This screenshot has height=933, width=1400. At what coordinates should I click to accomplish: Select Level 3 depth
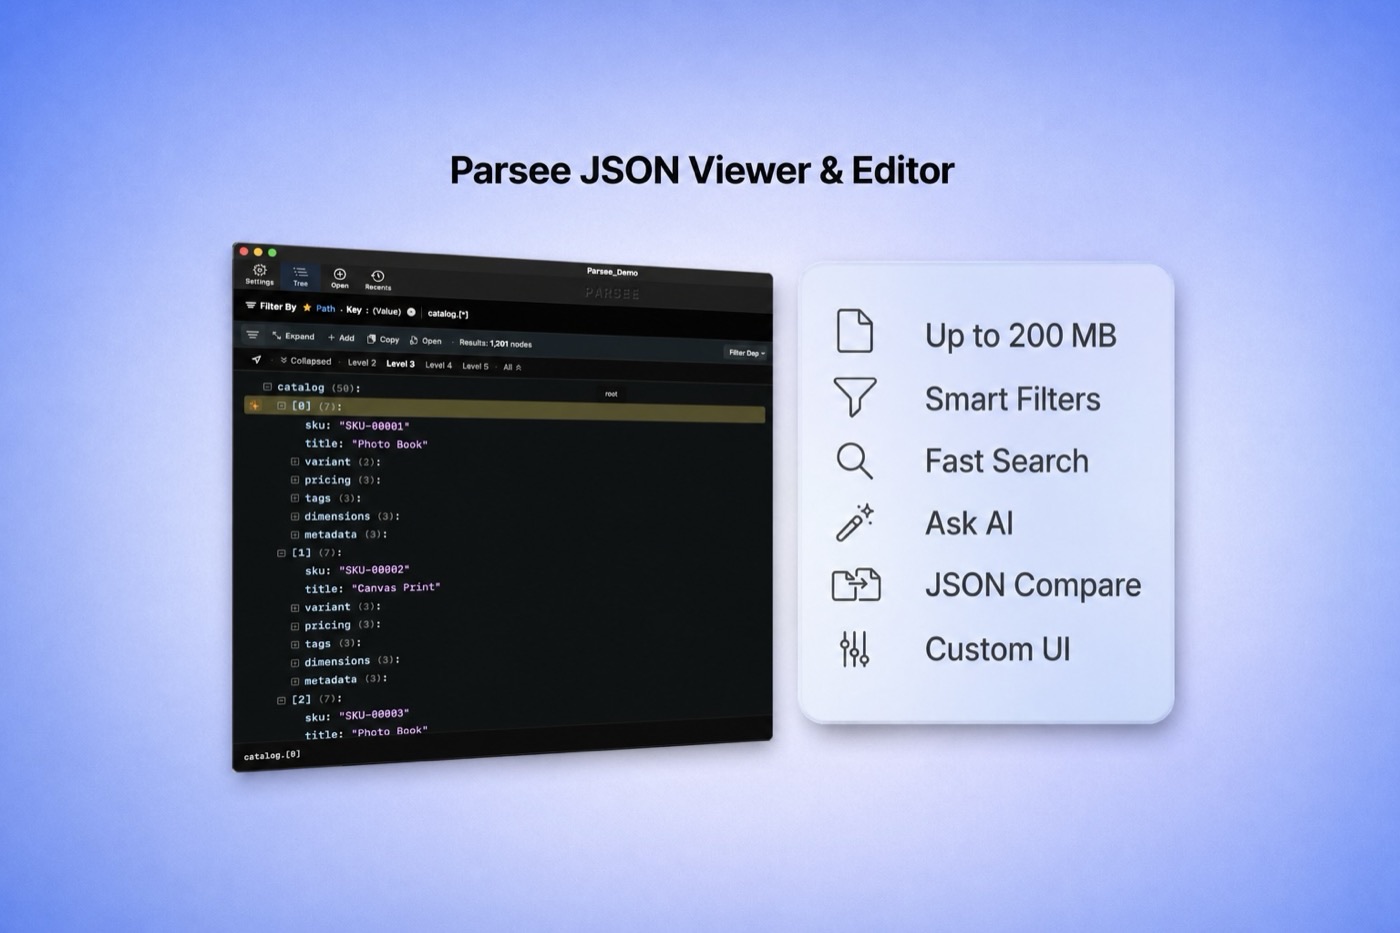click(x=400, y=364)
